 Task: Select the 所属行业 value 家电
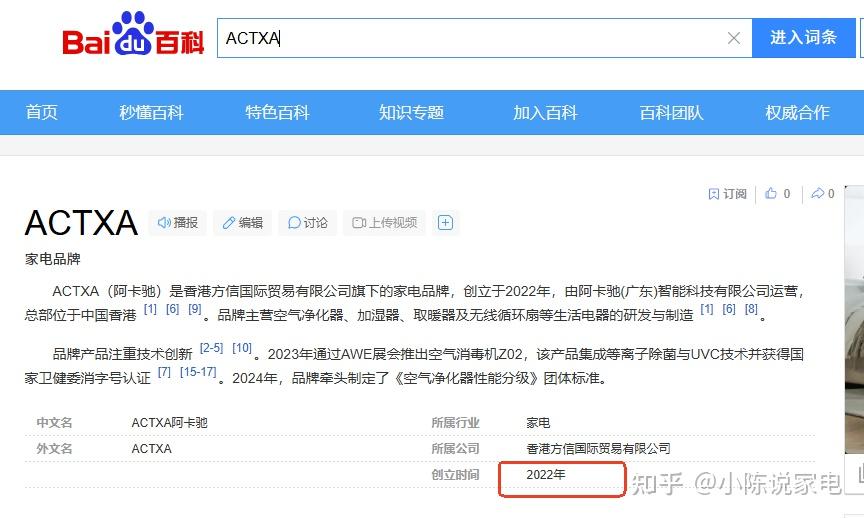coord(538,423)
